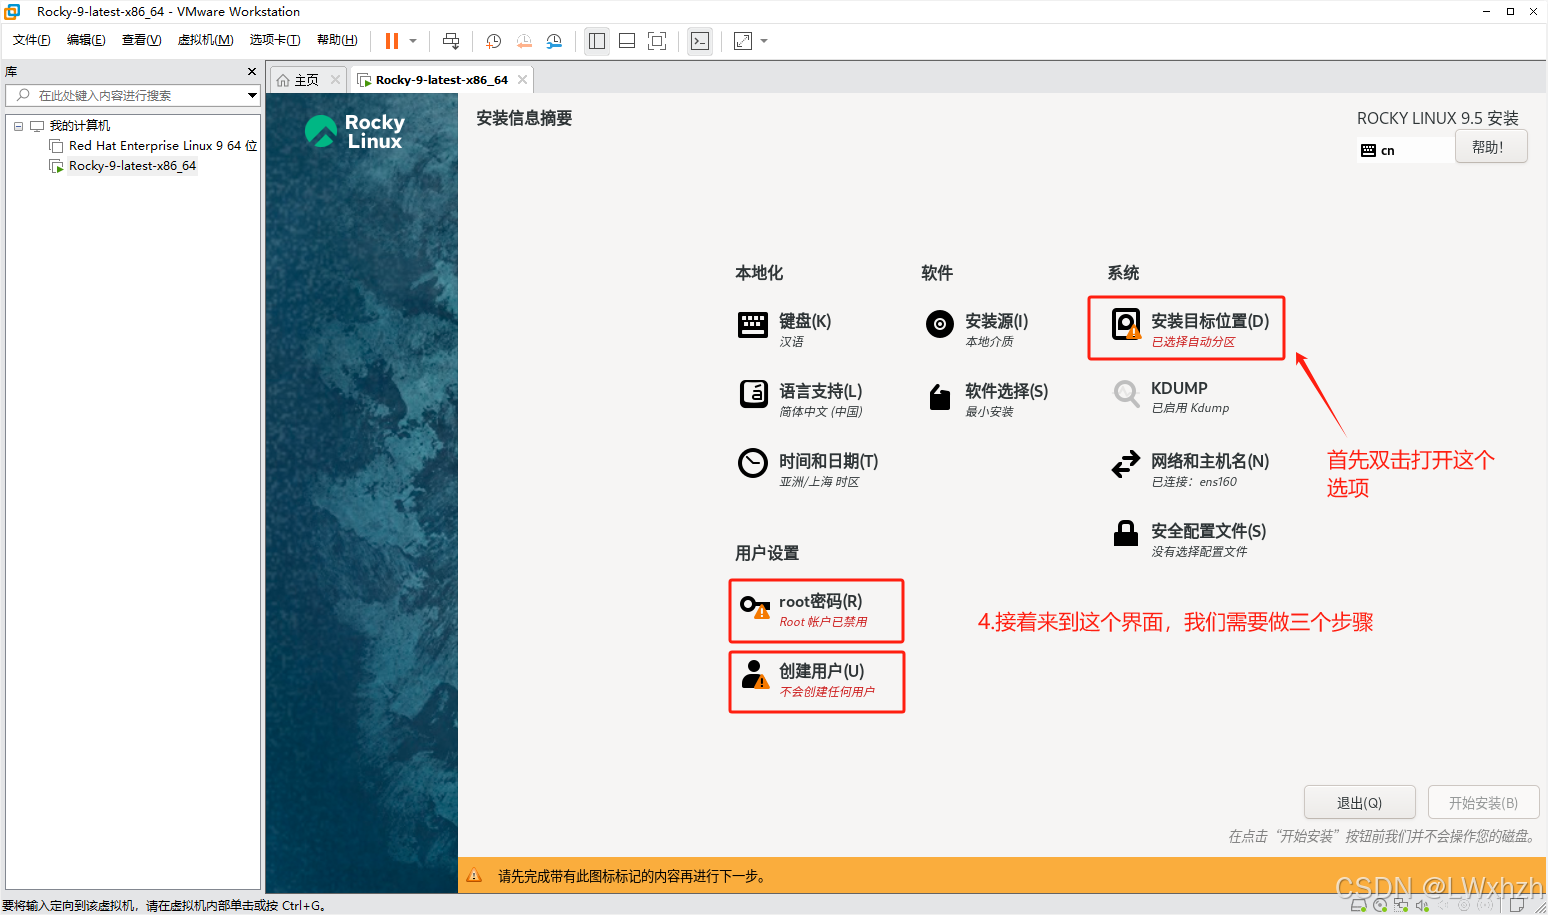Click the warning icon in orange bar
The width and height of the screenshot is (1548, 915).
(x=475, y=876)
